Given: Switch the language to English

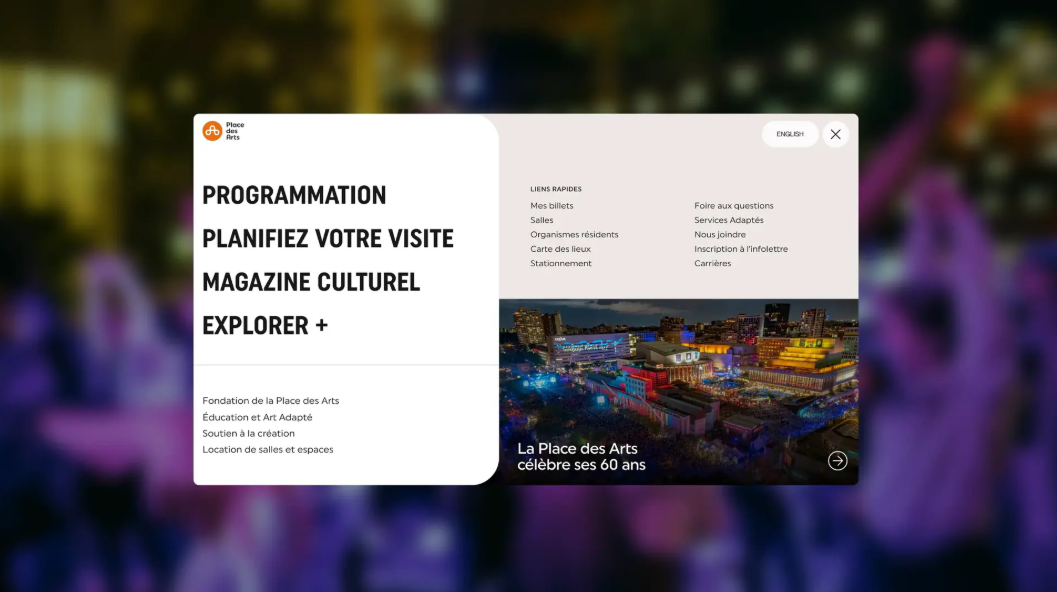Looking at the screenshot, I should point(789,134).
